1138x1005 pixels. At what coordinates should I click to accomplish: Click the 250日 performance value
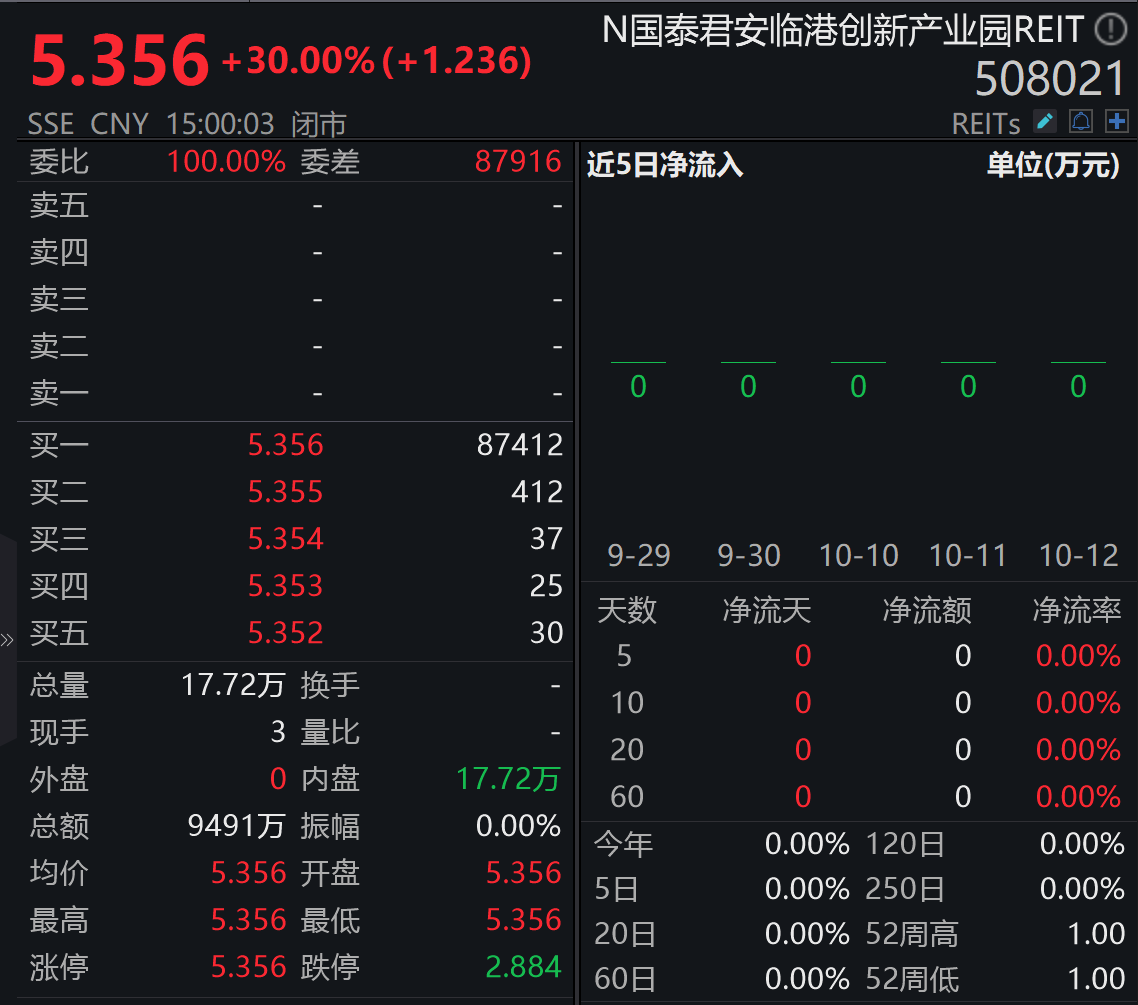1081,889
